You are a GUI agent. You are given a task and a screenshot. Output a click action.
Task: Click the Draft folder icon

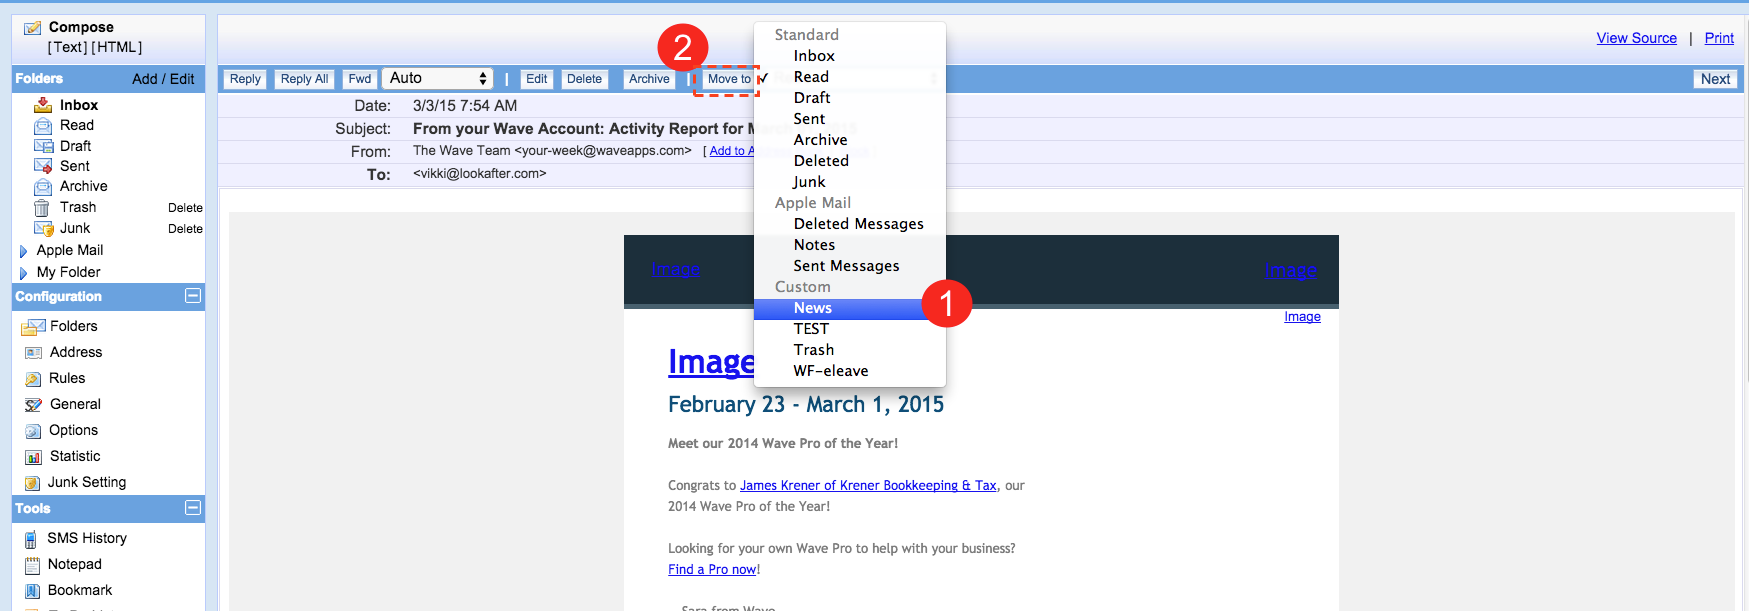(43, 146)
